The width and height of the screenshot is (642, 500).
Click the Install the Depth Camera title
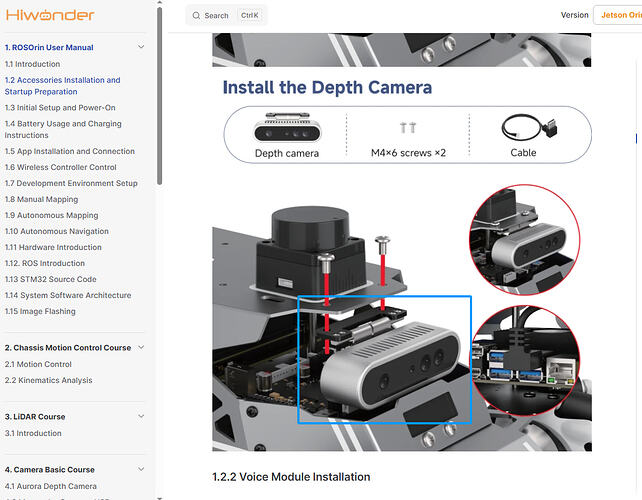327,88
